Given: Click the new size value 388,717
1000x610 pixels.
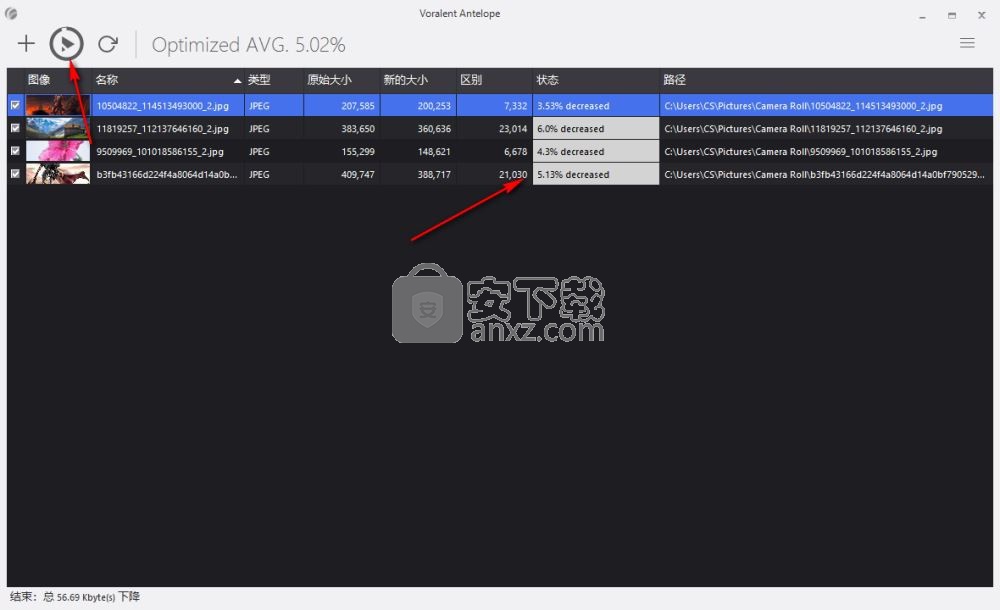Looking at the screenshot, I should click(434, 175).
